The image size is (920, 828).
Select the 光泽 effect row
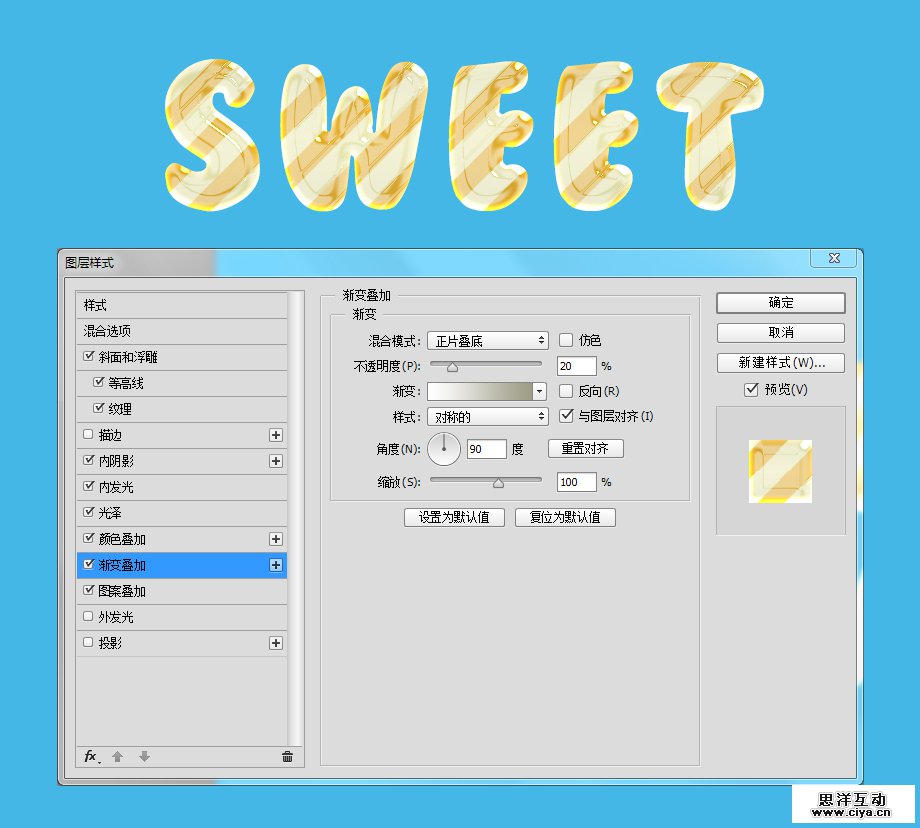pyautogui.click(x=182, y=513)
